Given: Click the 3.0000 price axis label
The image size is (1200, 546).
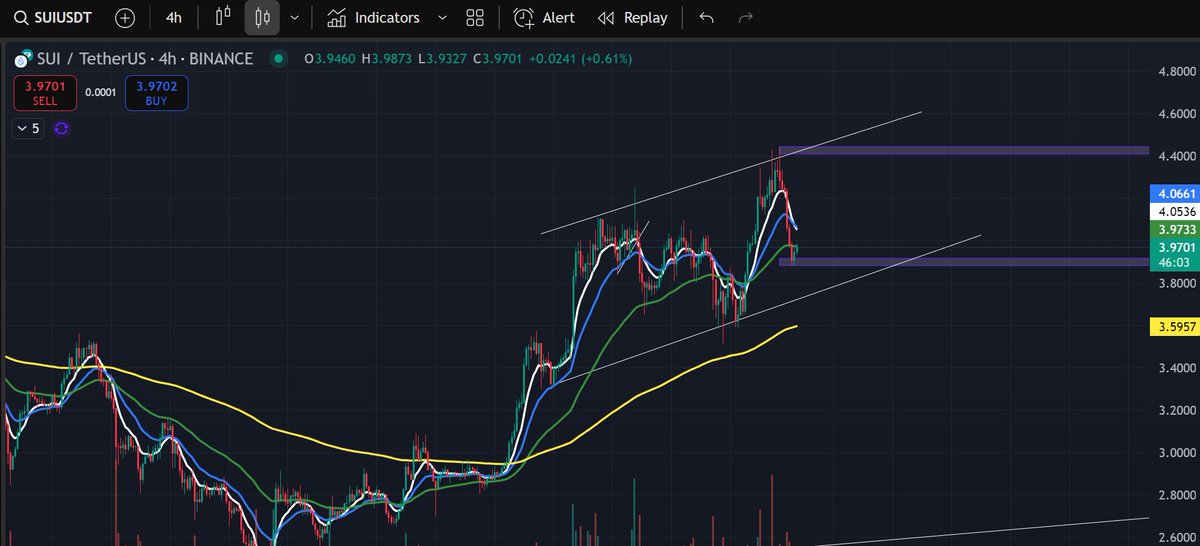Looking at the screenshot, I should coord(1176,453).
